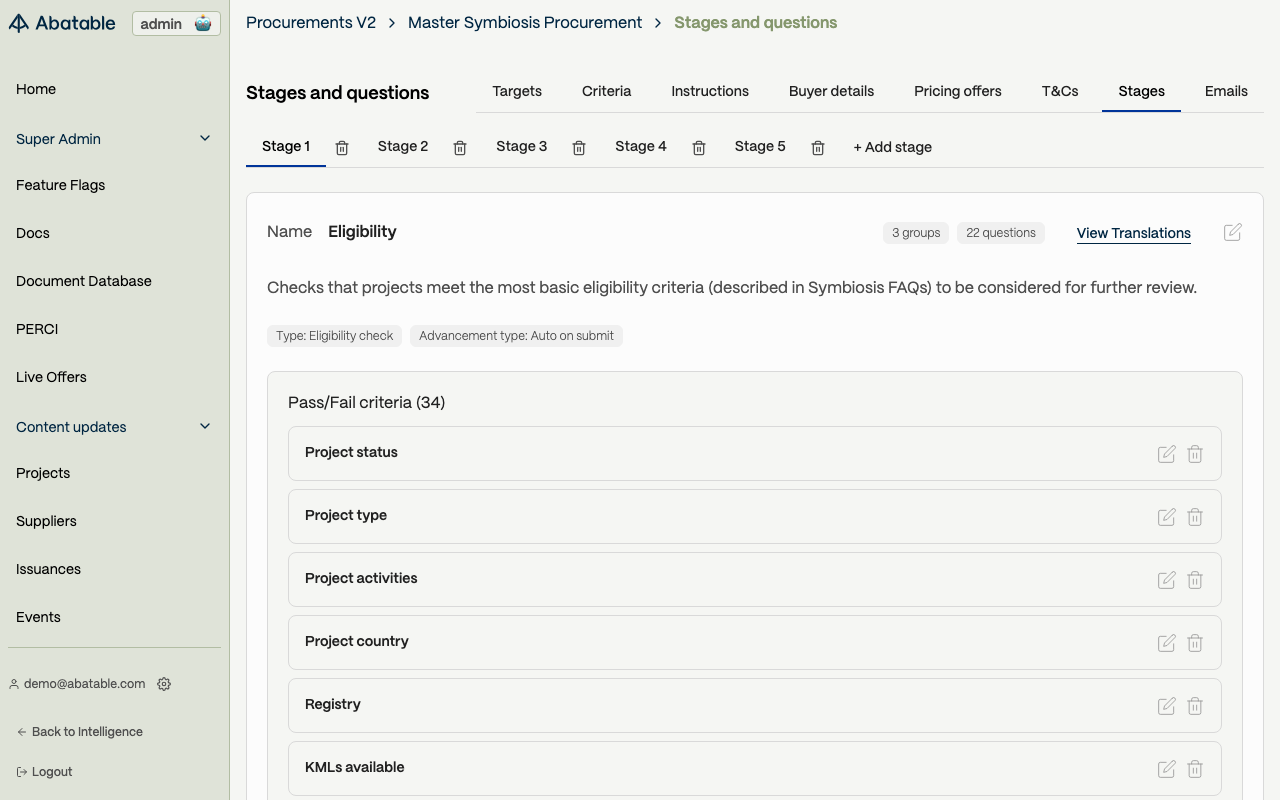
Task: Open the admin role selector
Action: point(176,24)
